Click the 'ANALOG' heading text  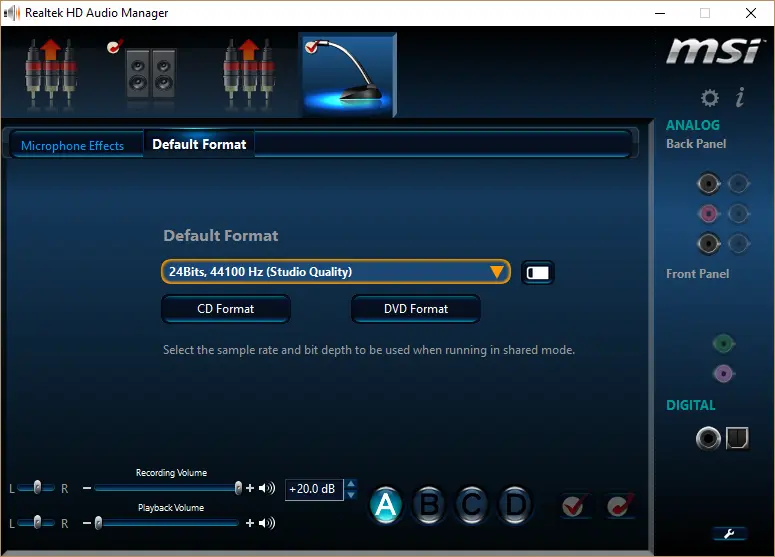tap(693, 126)
